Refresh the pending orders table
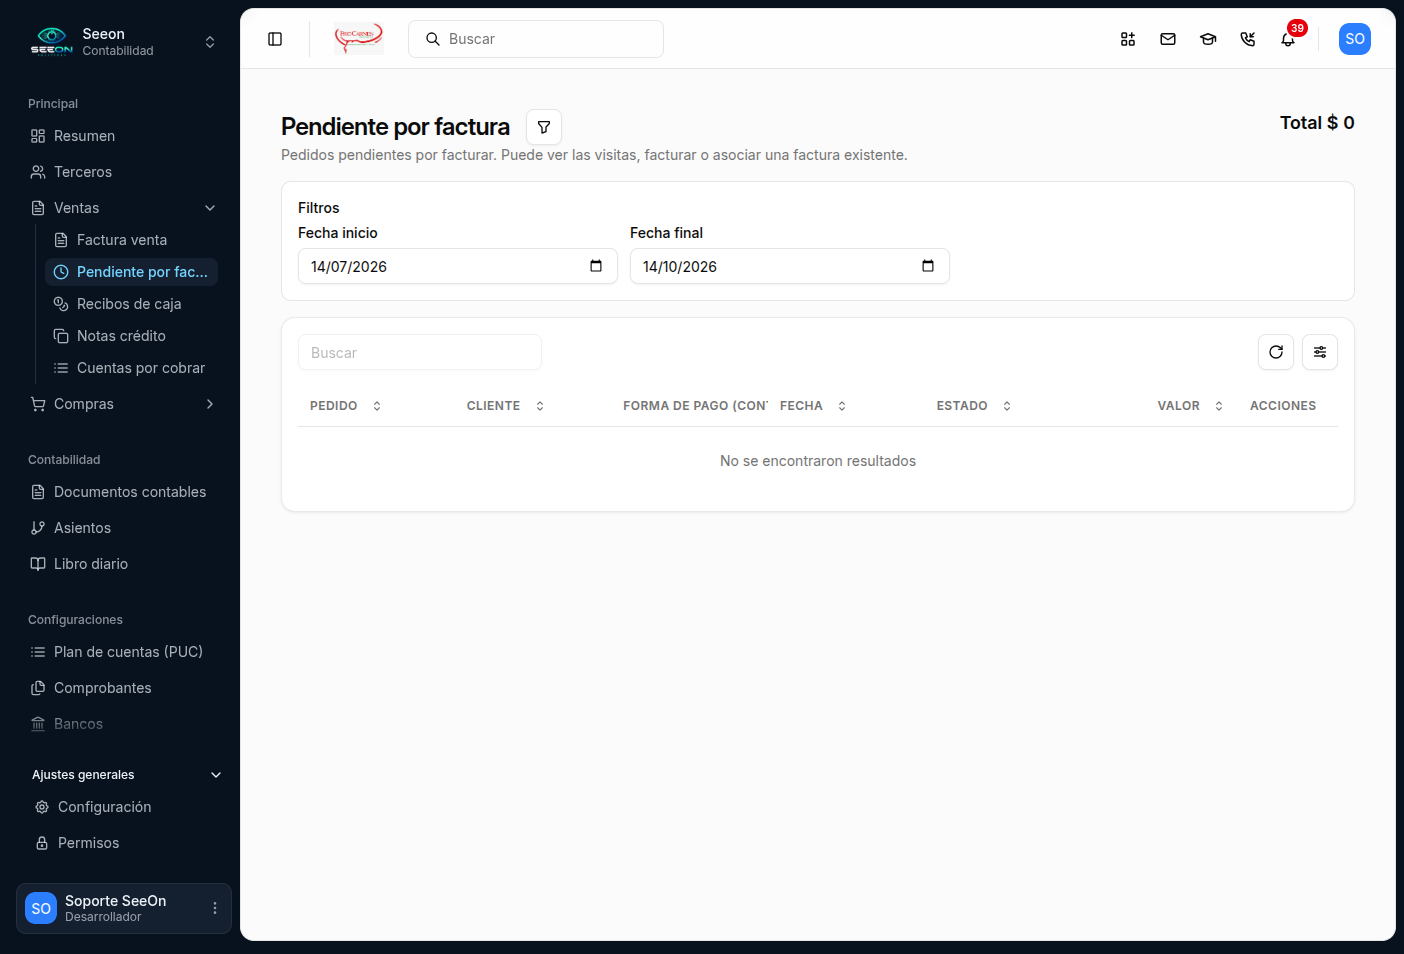 1276,352
